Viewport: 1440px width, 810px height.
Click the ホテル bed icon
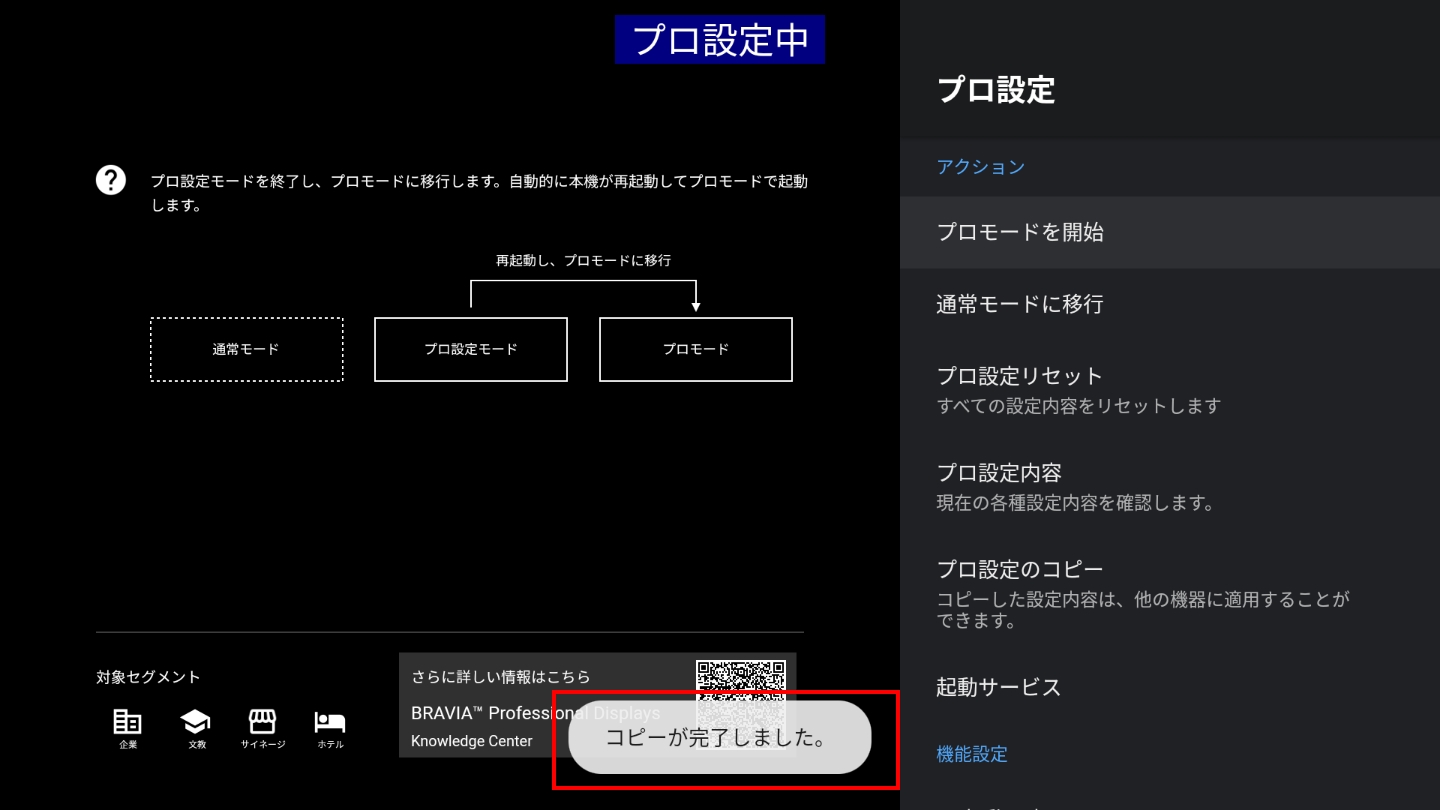pos(330,722)
